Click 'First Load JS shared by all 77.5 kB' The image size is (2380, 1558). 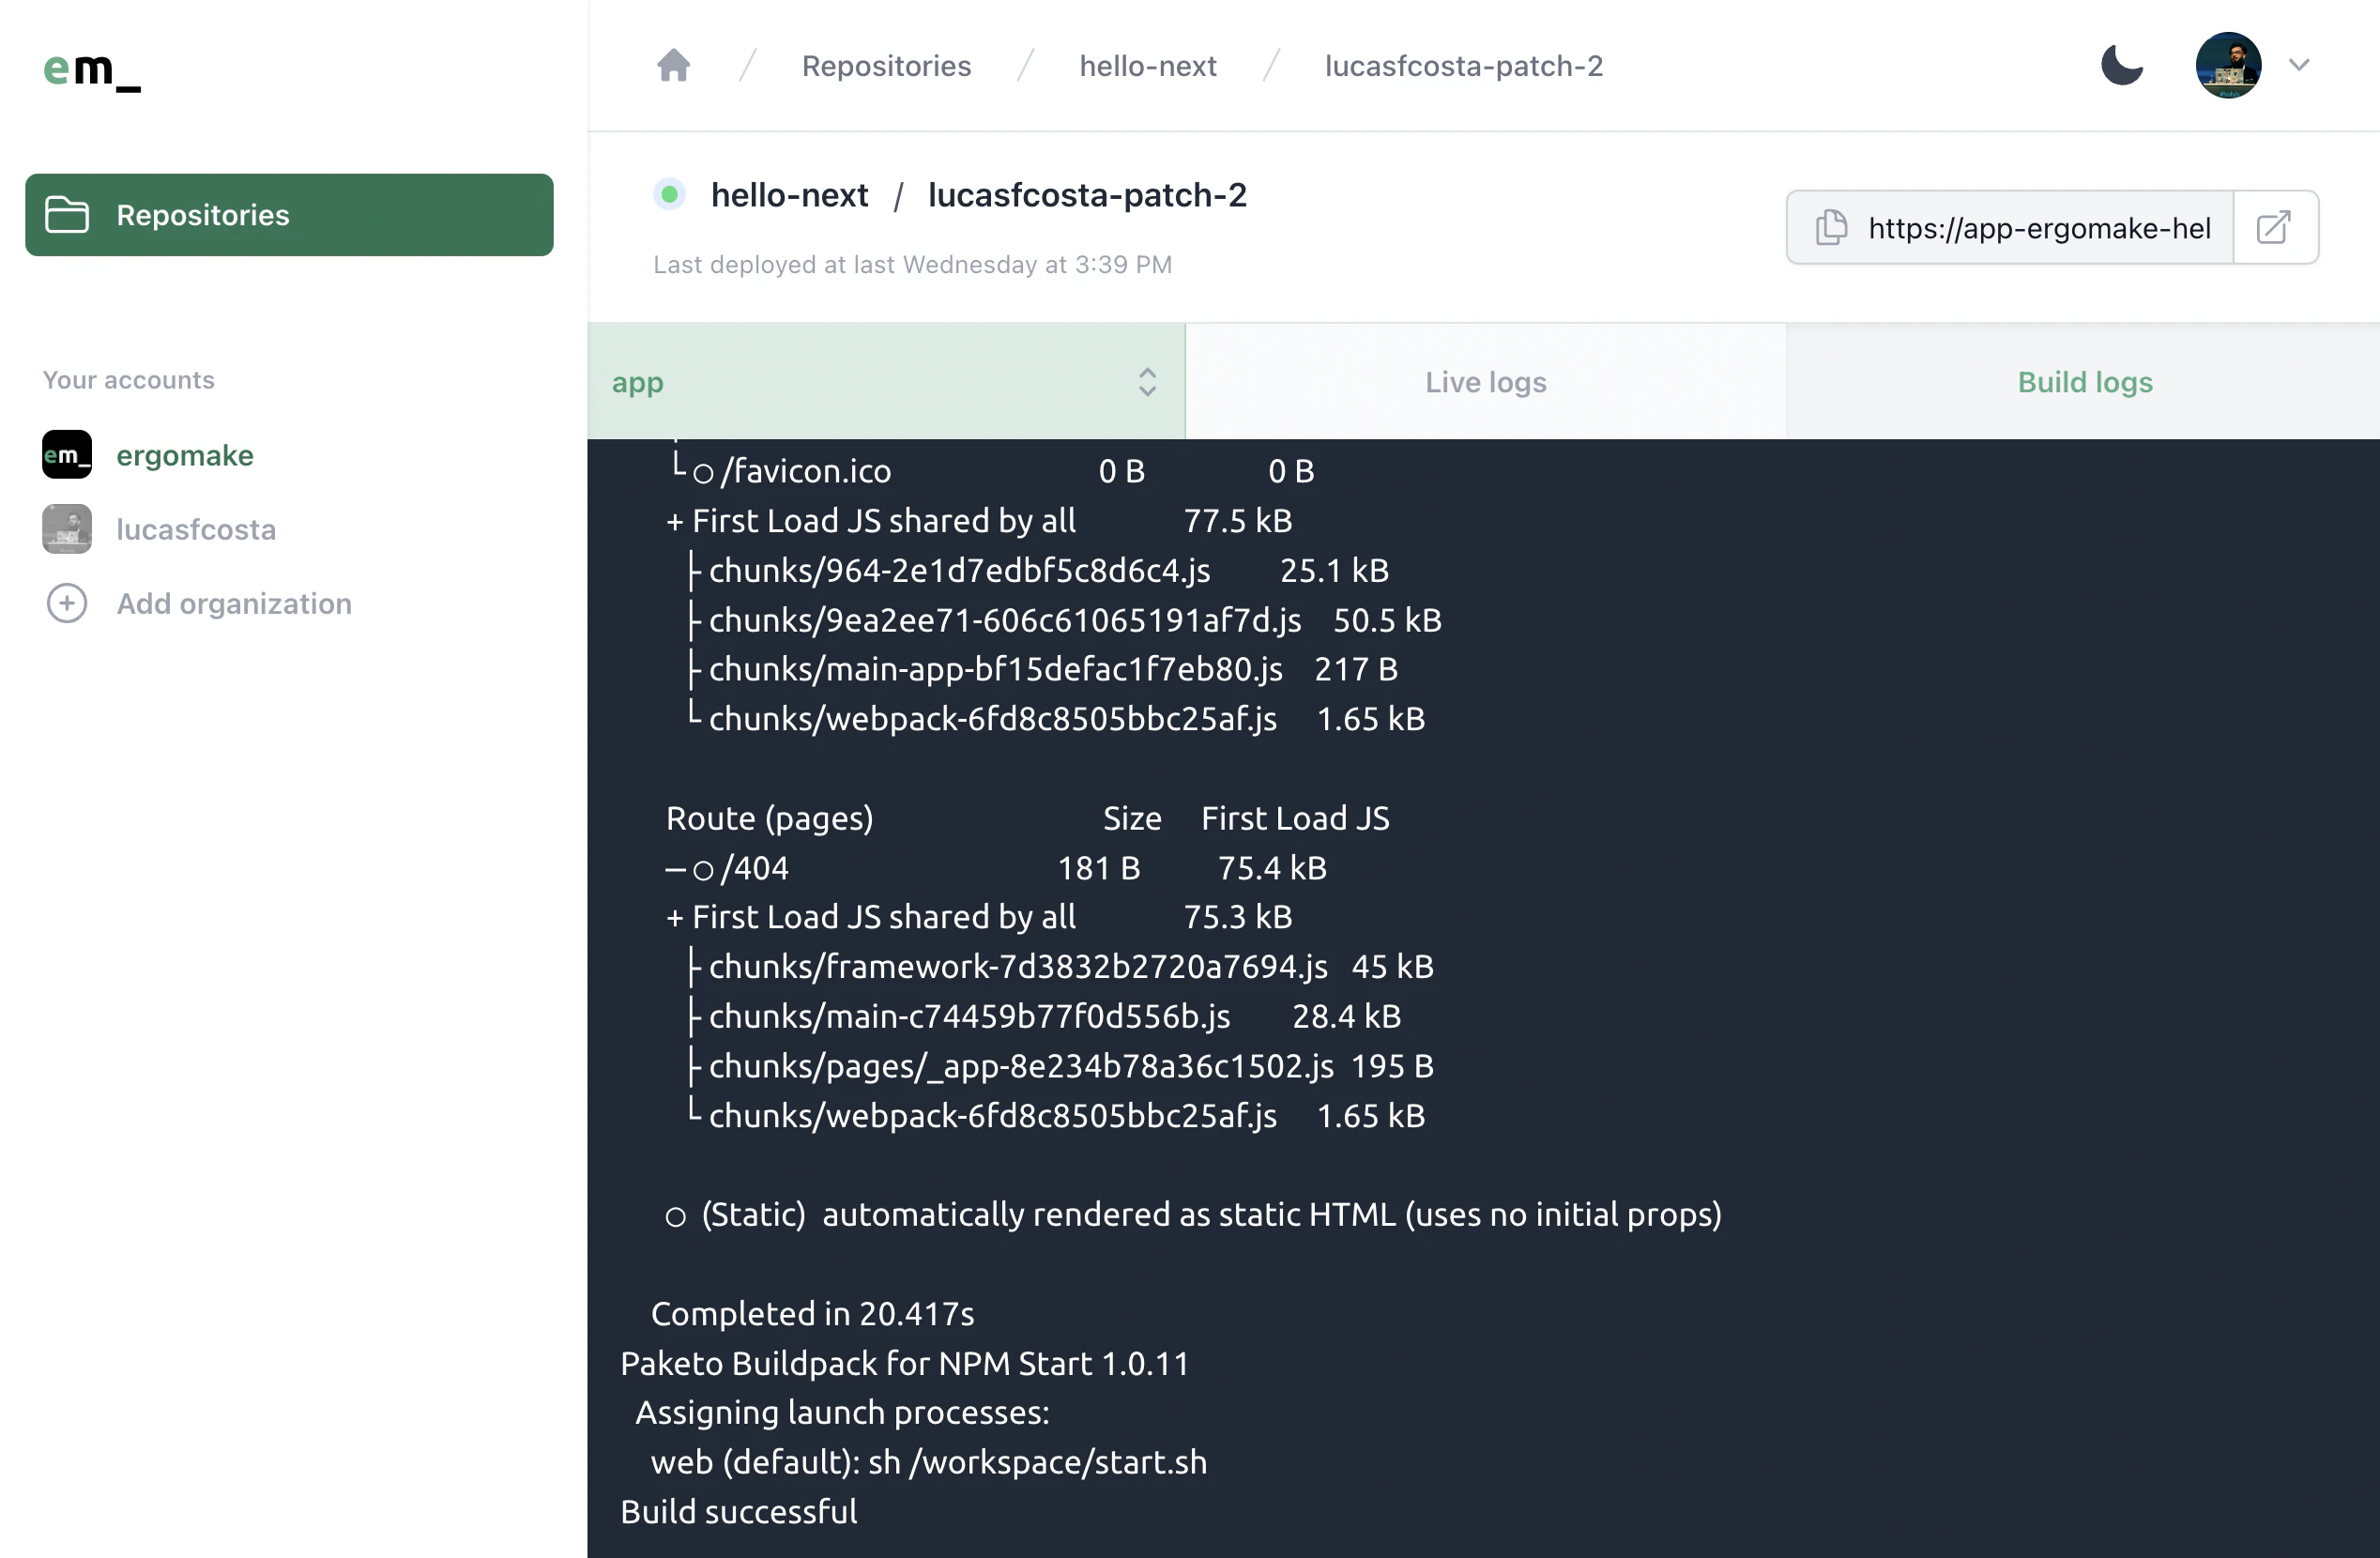[979, 521]
